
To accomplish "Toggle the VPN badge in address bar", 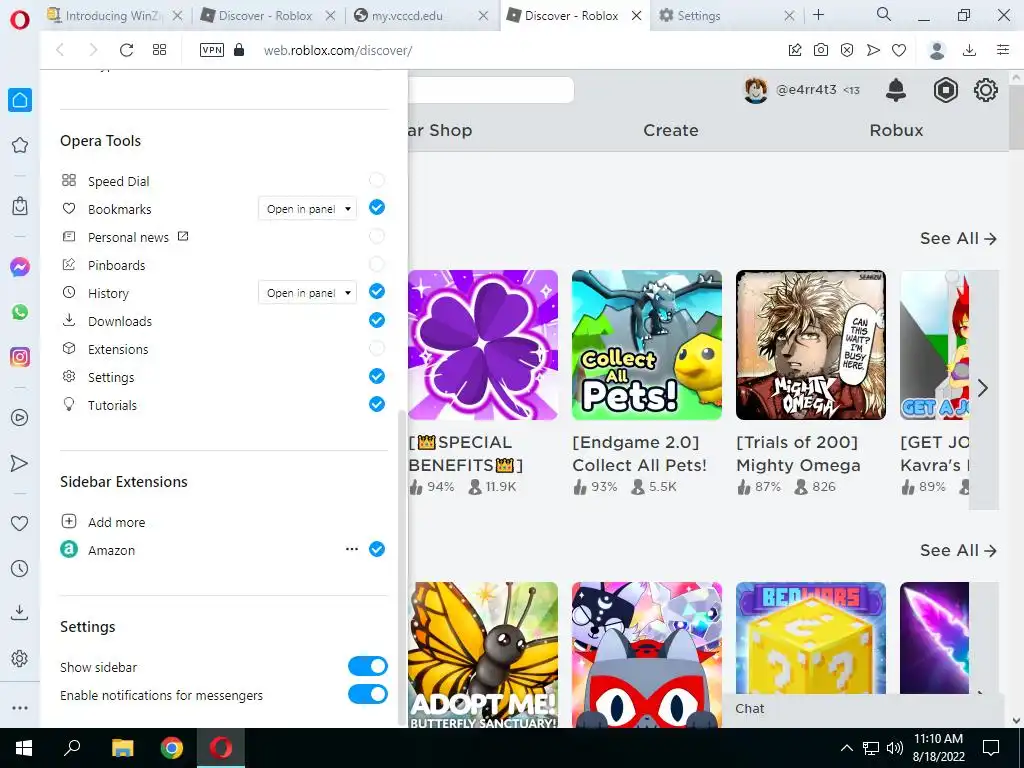I will (212, 50).
